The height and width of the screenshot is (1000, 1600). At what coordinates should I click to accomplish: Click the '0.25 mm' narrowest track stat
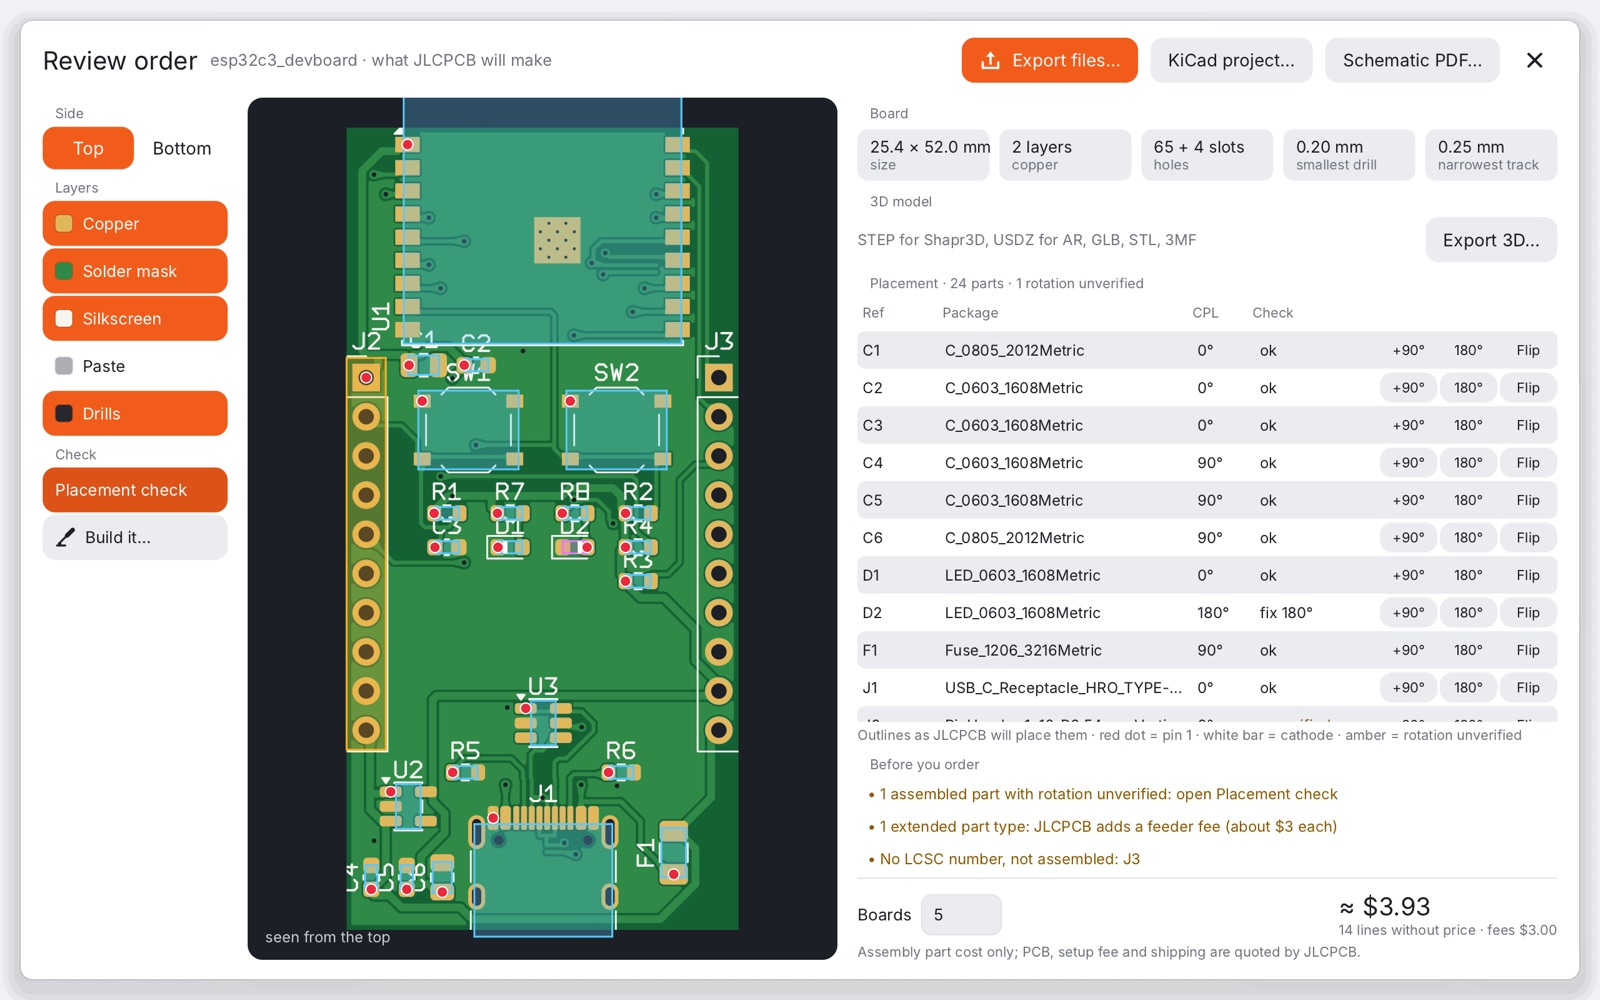pos(1491,155)
